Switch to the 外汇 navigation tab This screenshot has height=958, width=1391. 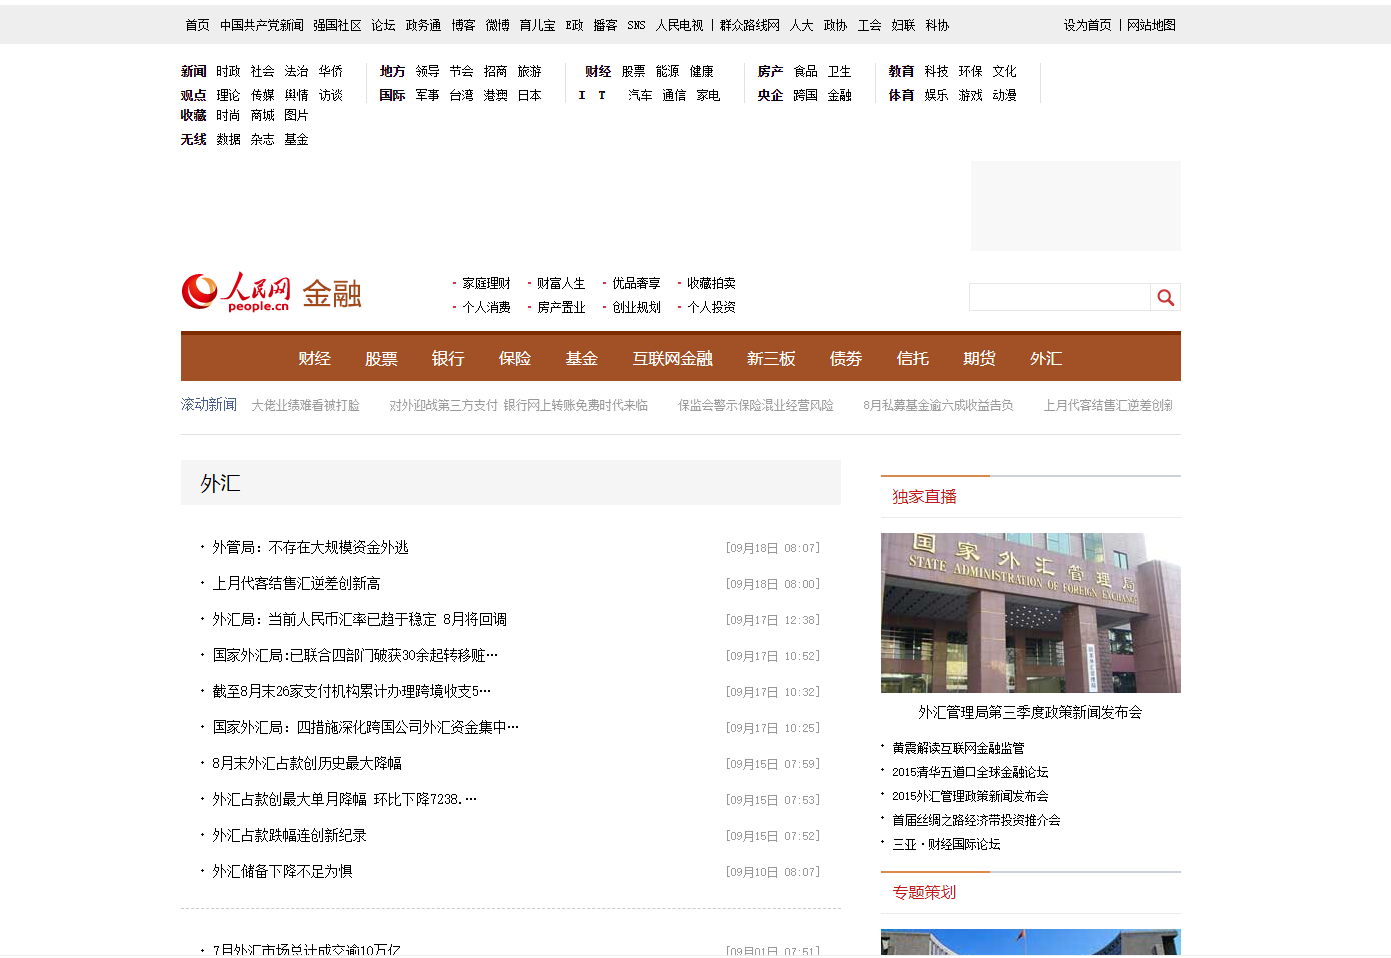pos(1046,358)
